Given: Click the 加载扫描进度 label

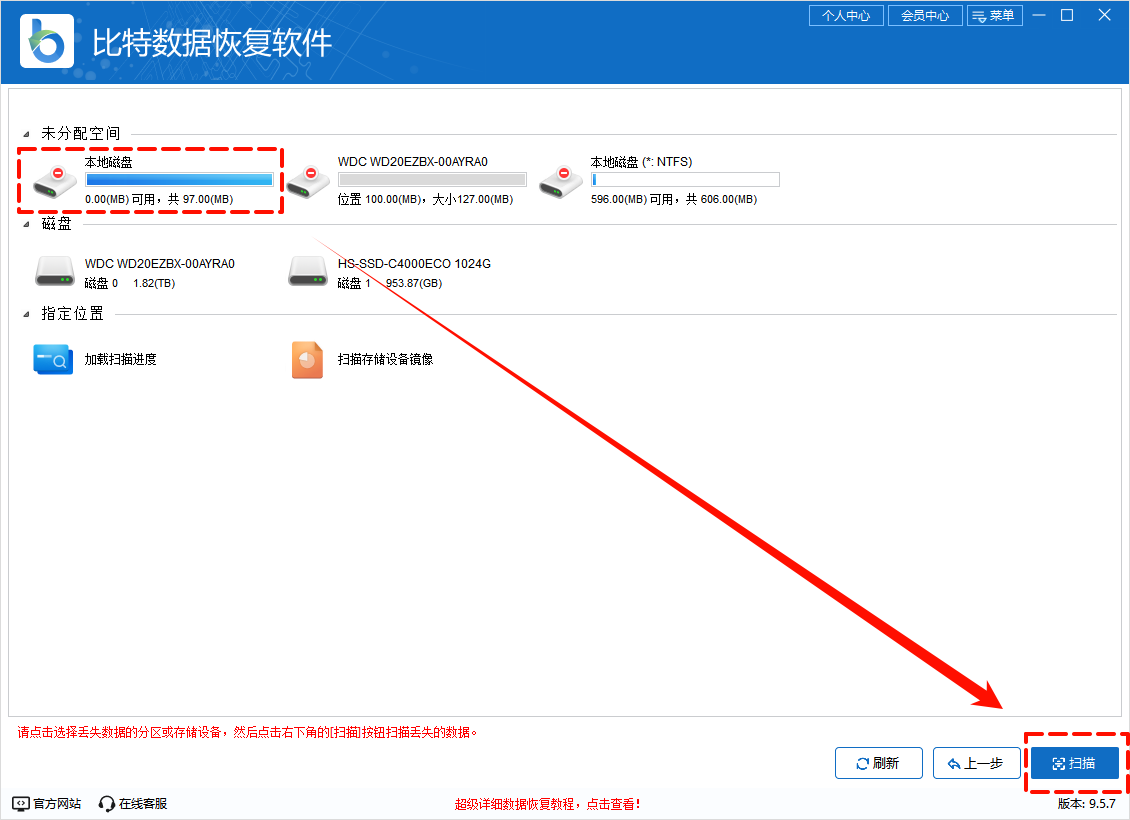Looking at the screenshot, I should 120,360.
